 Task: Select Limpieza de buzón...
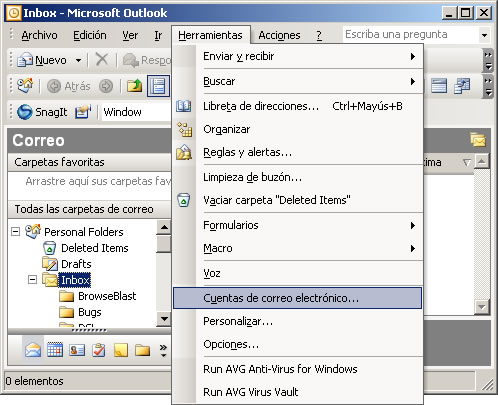298,177
